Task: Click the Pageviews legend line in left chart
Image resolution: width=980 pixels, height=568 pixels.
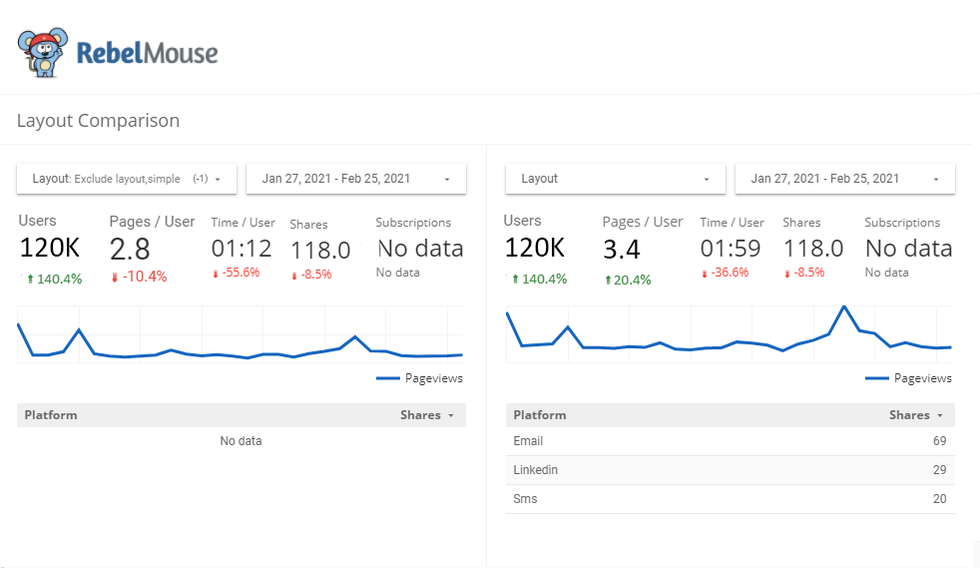Action: pos(388,378)
